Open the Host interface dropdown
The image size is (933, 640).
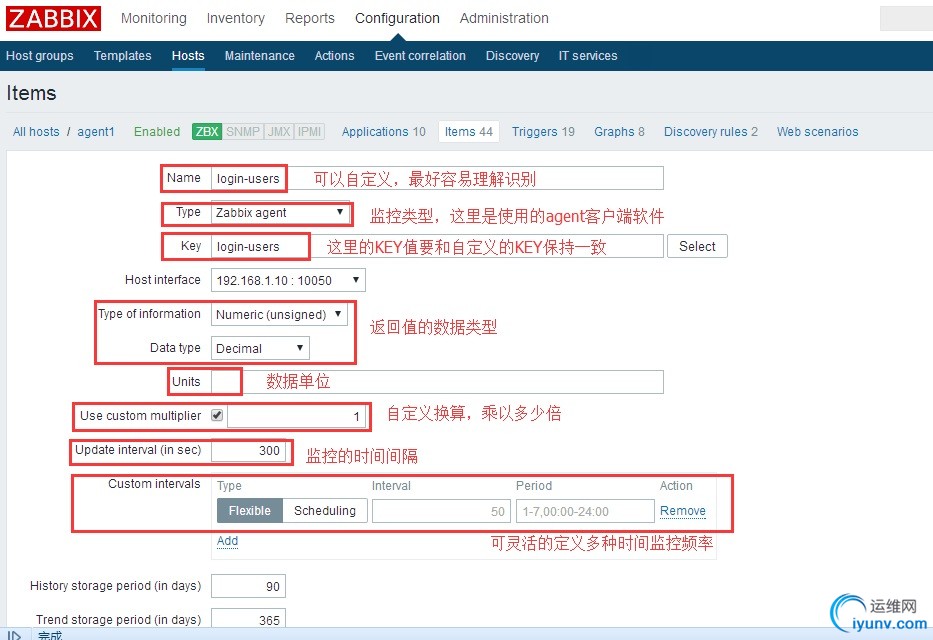(288, 280)
